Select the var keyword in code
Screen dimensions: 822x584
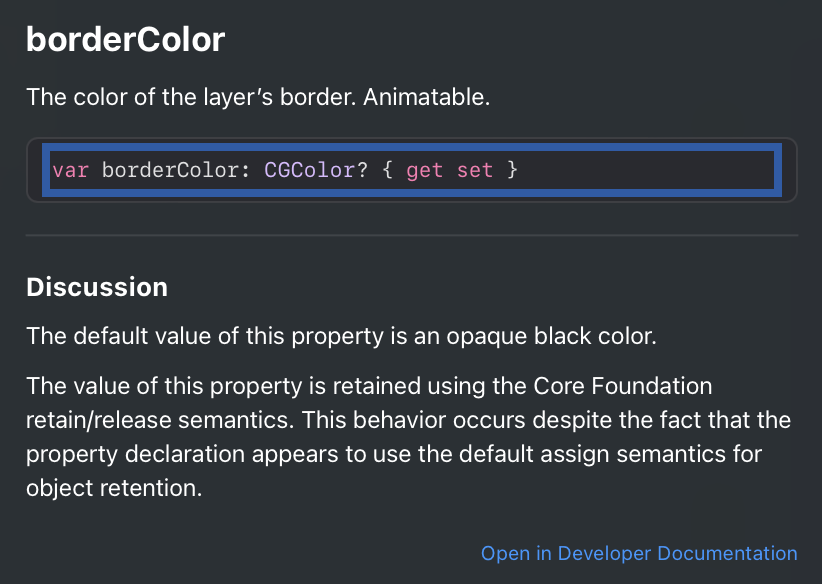point(70,171)
